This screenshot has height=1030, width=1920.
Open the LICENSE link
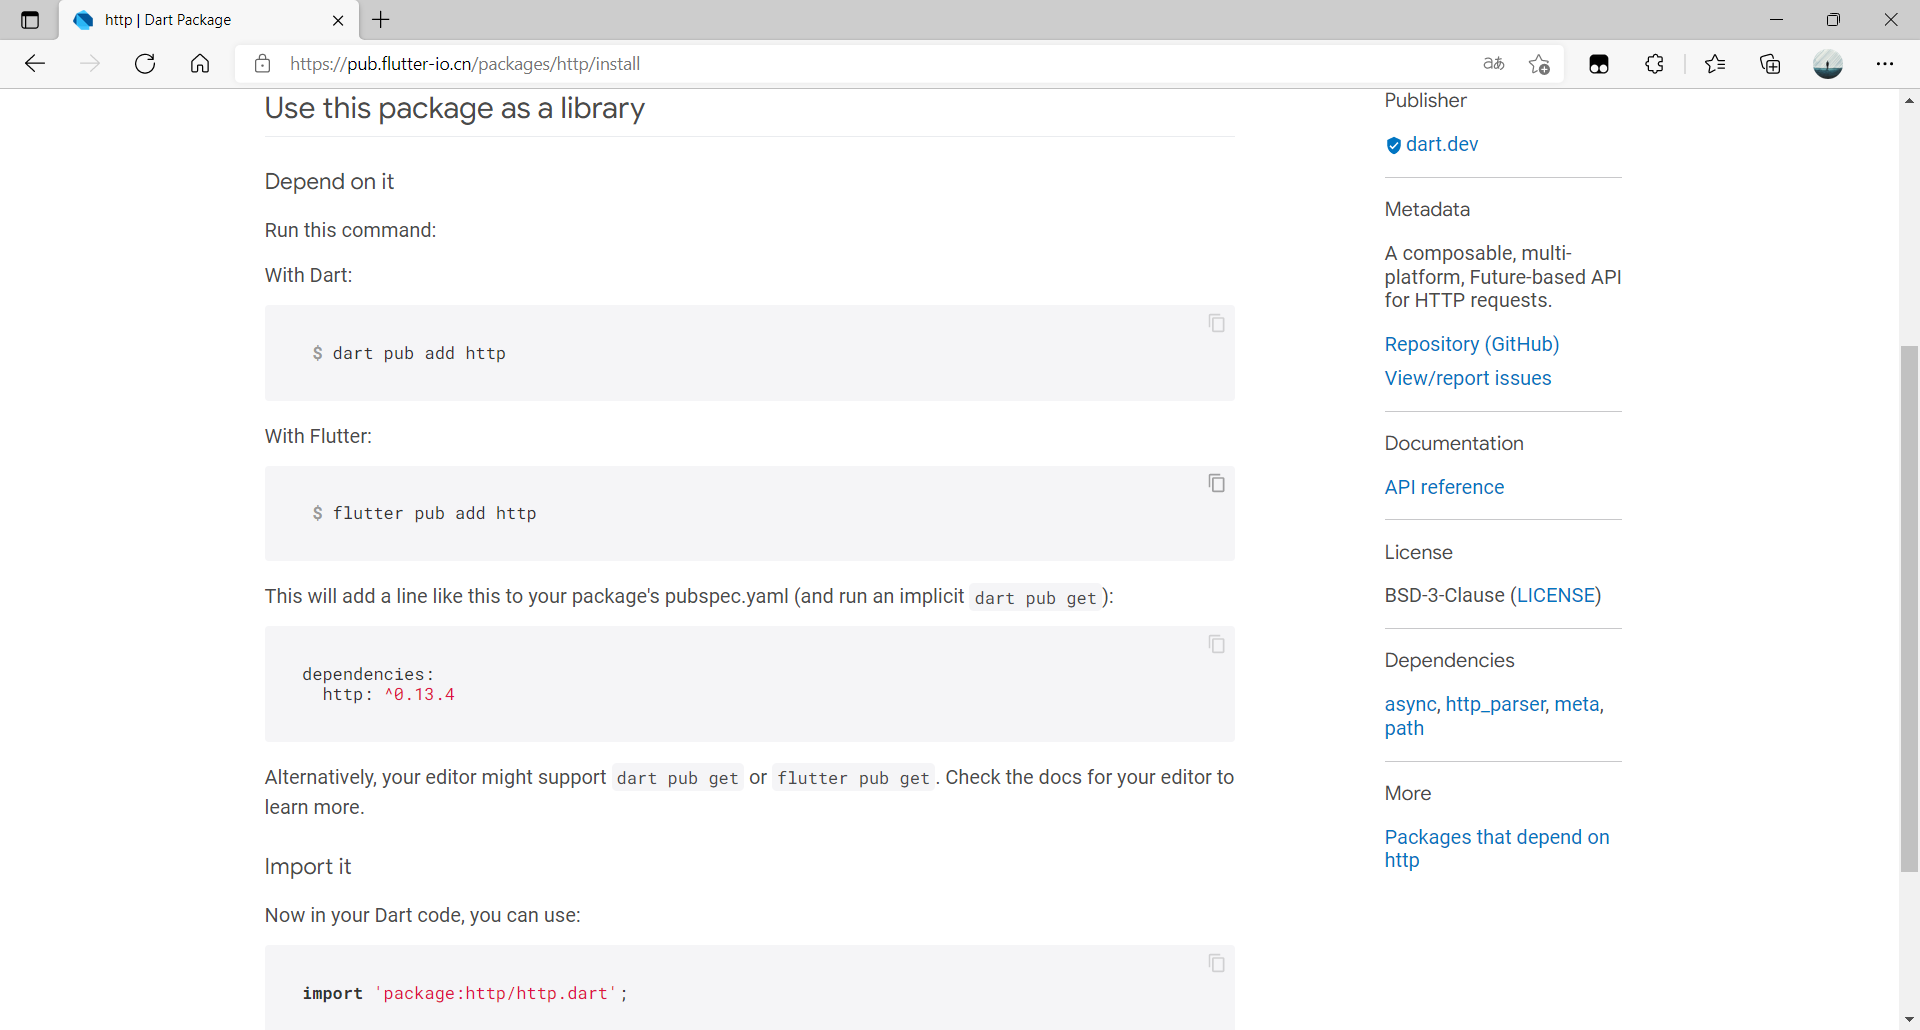[1556, 595]
